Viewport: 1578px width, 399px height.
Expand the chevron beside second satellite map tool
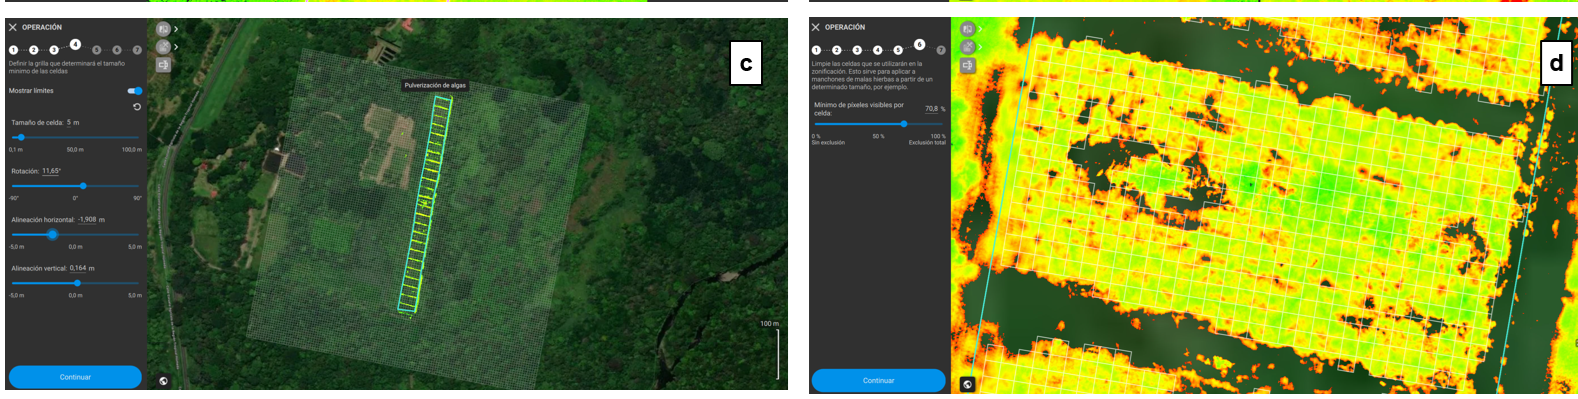click(176, 47)
